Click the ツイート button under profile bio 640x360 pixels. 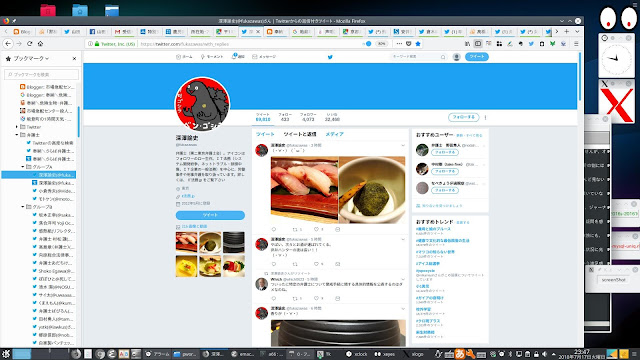tap(210, 215)
